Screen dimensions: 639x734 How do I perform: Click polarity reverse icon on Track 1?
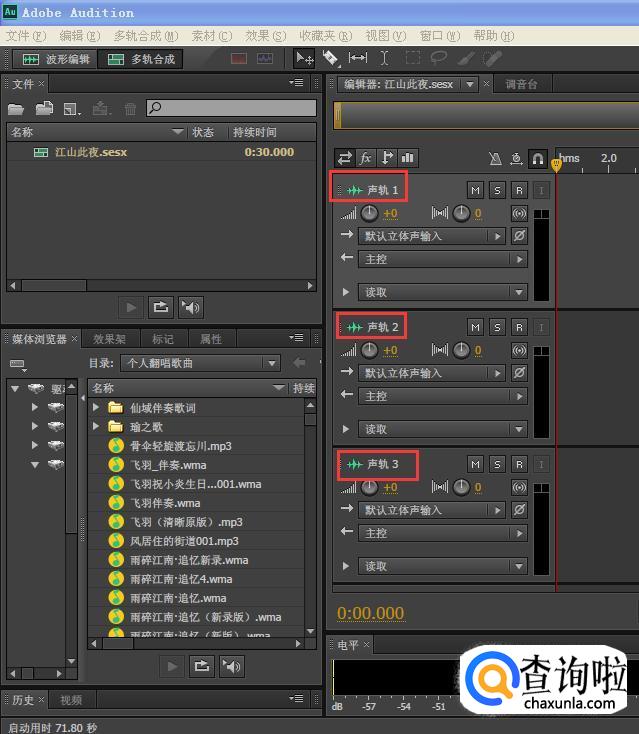519,236
